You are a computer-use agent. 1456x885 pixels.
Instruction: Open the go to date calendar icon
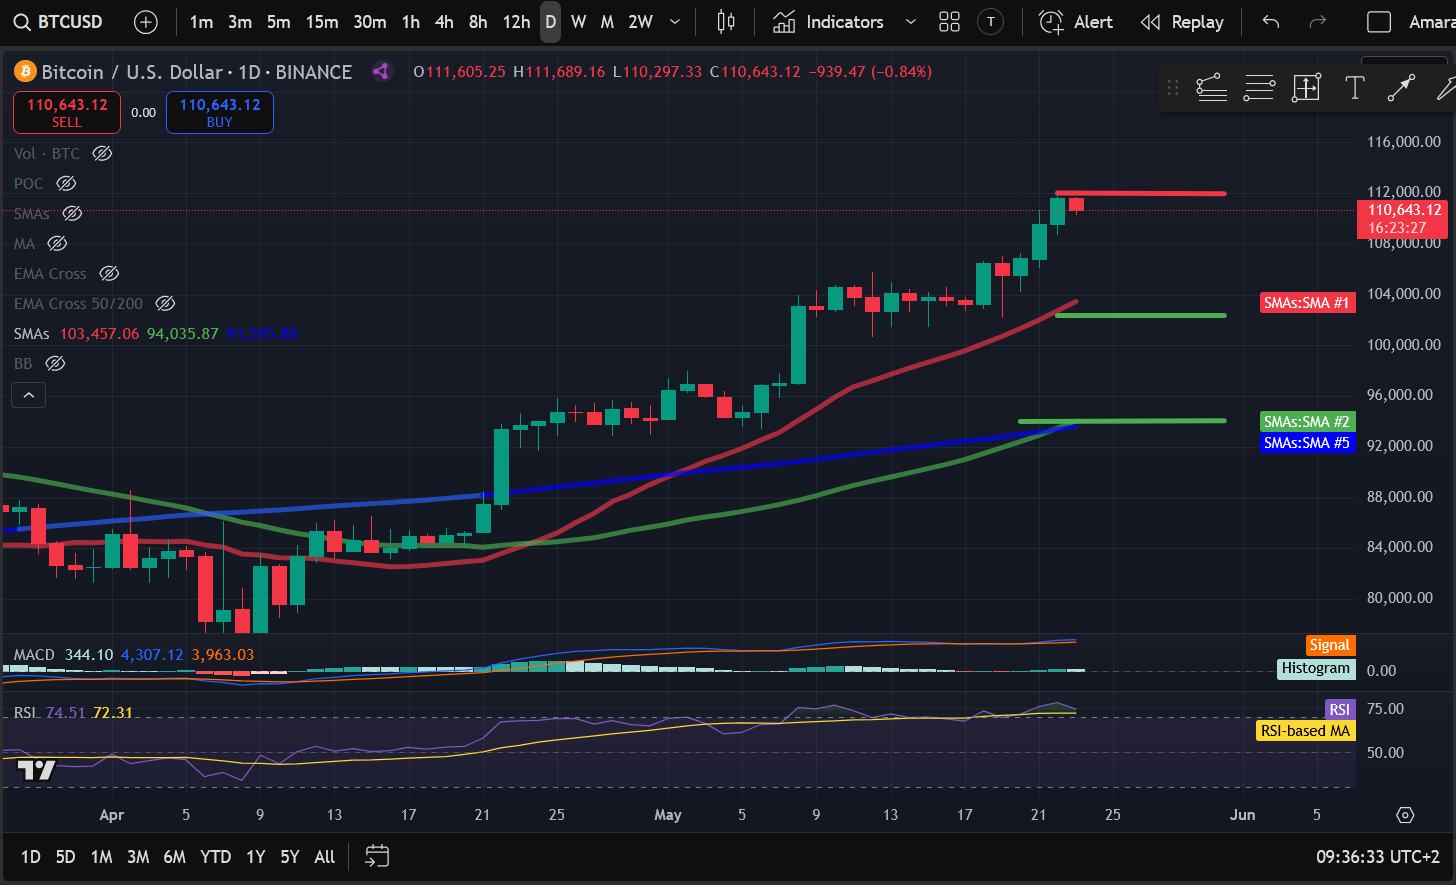377,856
